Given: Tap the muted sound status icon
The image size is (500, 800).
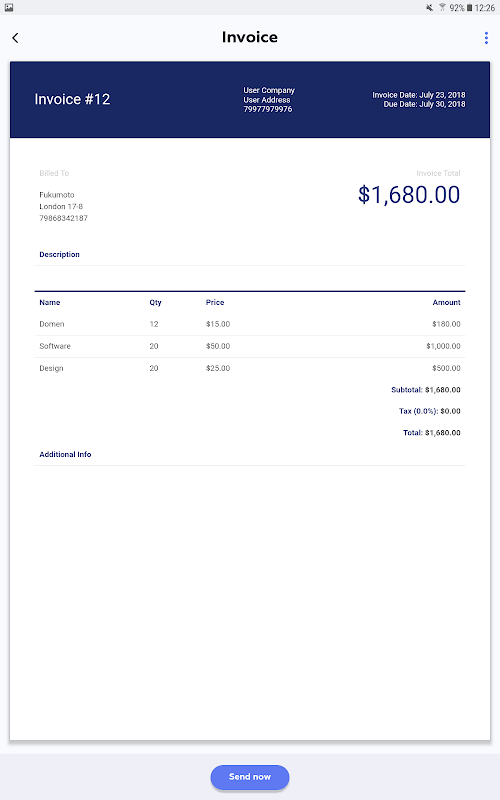Looking at the screenshot, I should point(430,8).
